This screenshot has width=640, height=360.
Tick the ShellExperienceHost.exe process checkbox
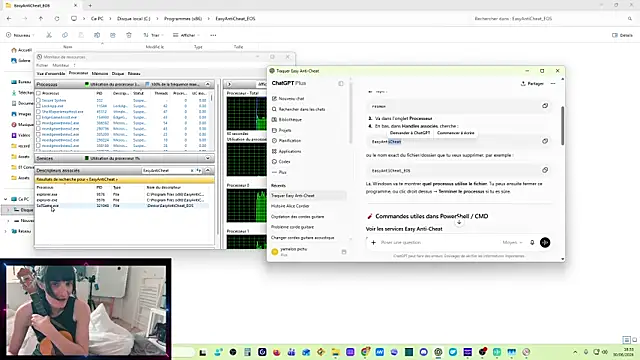click(38, 111)
